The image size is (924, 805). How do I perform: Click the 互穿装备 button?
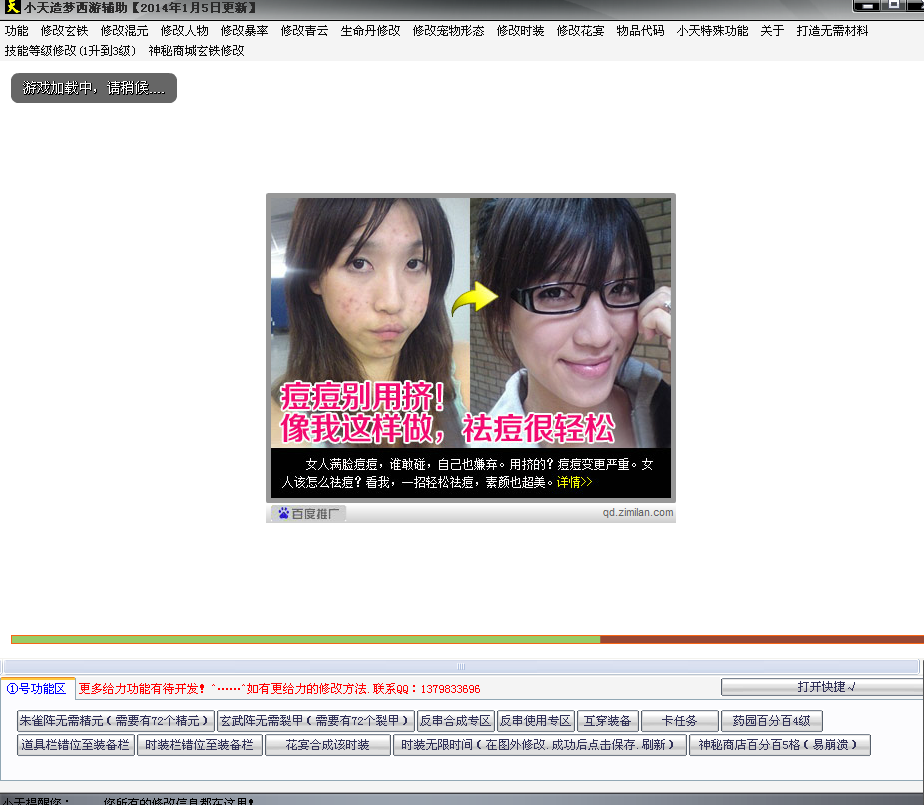[608, 721]
